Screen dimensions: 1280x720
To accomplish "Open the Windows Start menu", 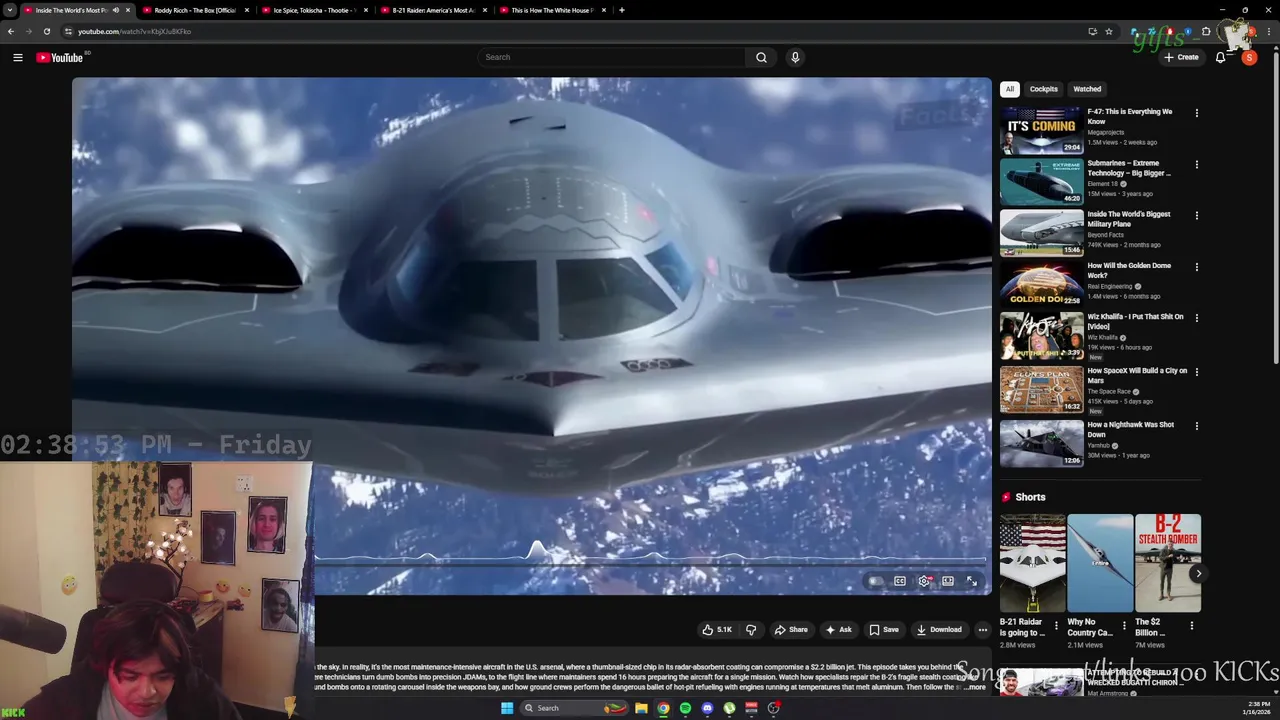I will pyautogui.click(x=507, y=708).
